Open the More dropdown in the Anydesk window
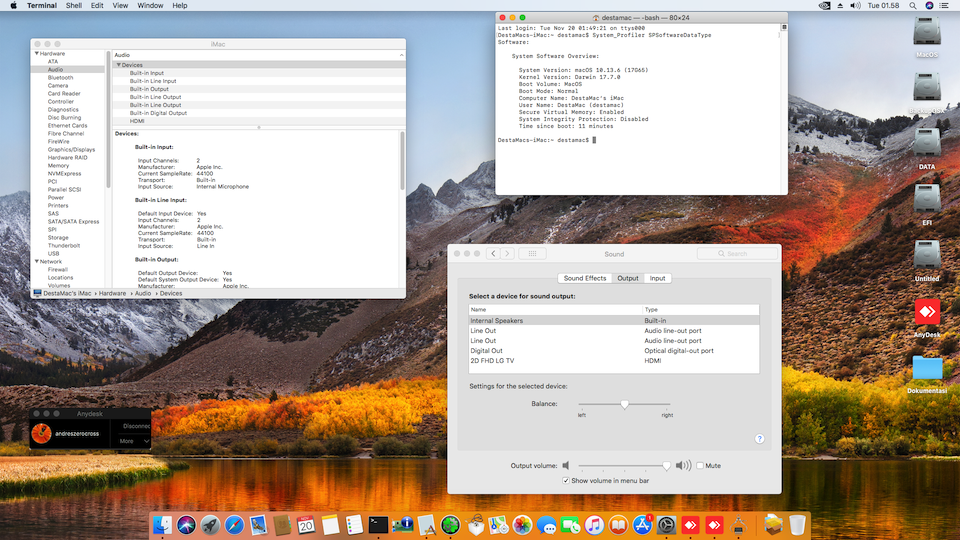Image resolution: width=960 pixels, height=540 pixels. (134, 440)
